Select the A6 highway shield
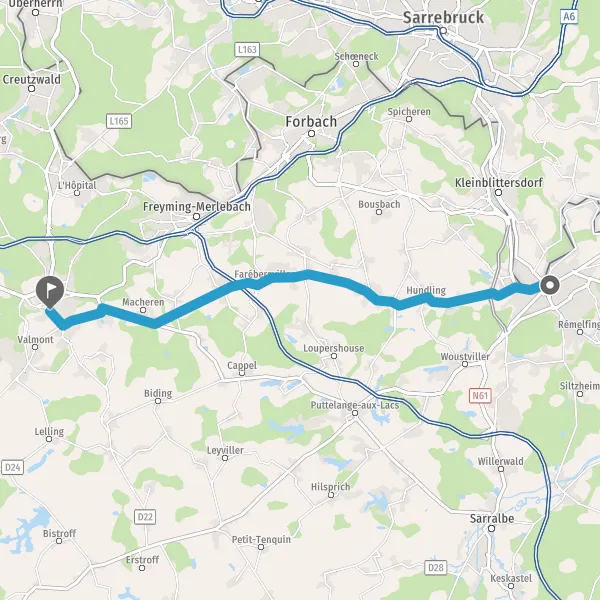Image resolution: width=600 pixels, height=600 pixels. click(x=569, y=16)
